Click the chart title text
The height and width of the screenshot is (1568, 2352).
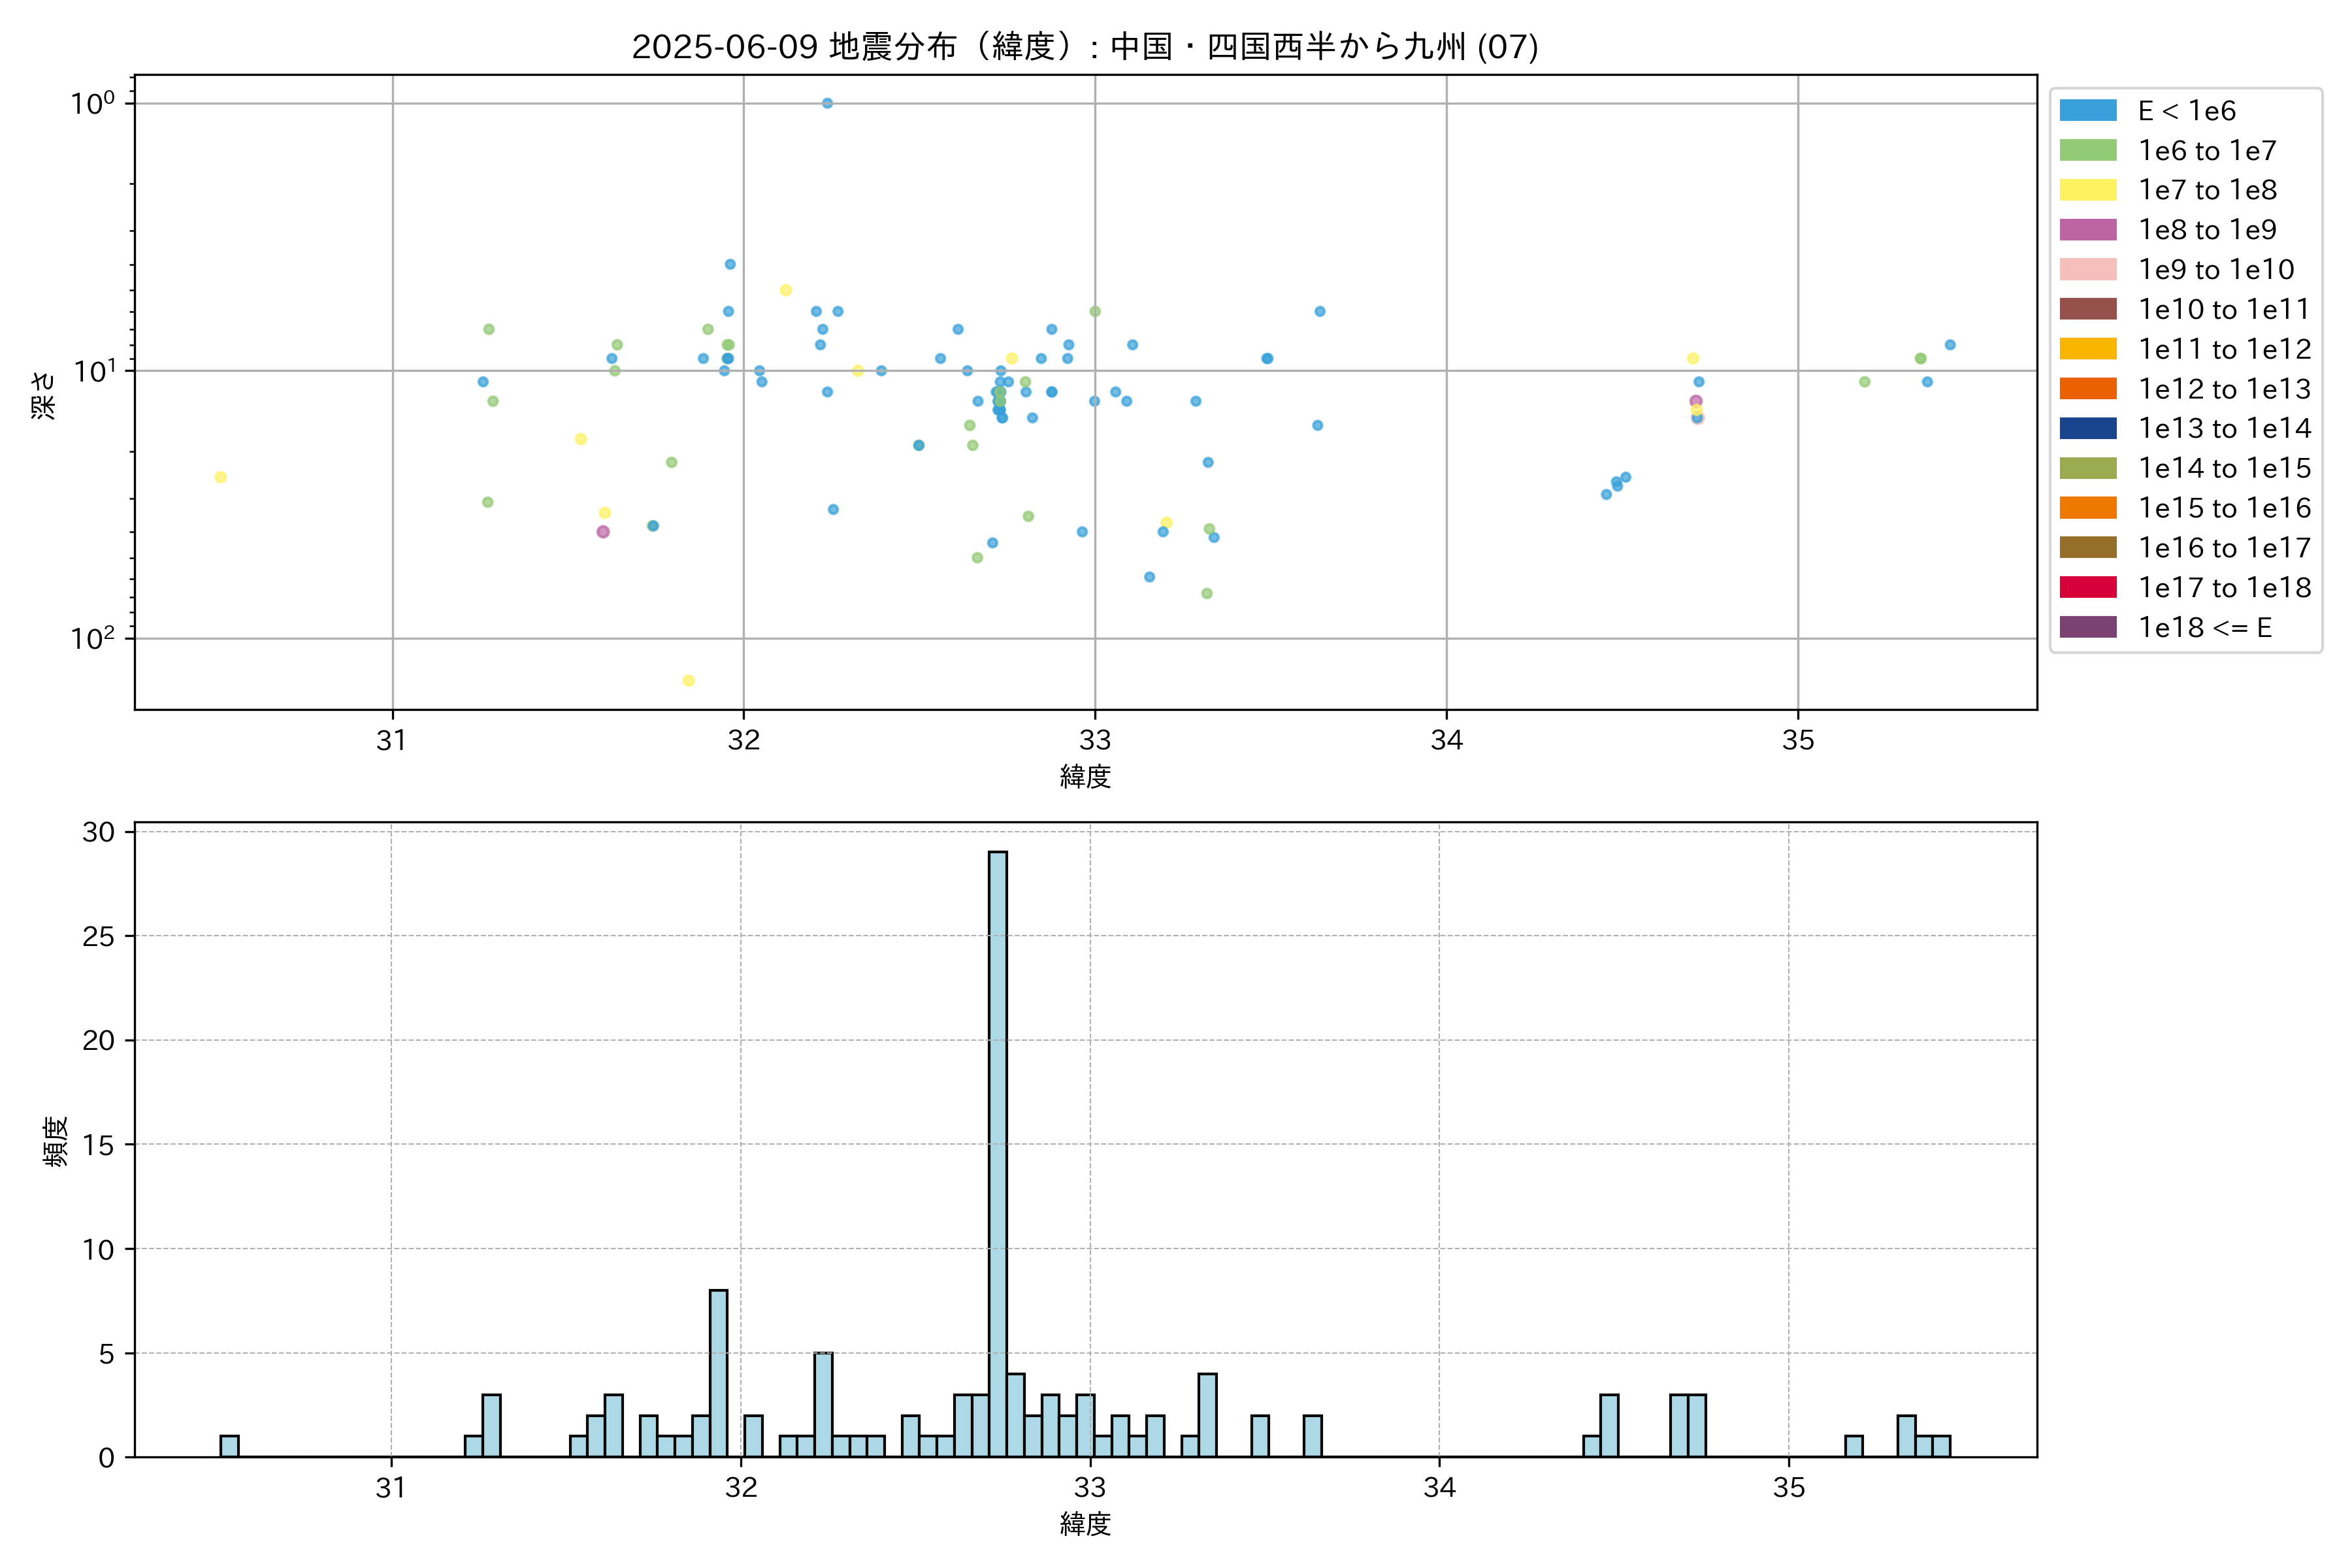pos(1085,46)
